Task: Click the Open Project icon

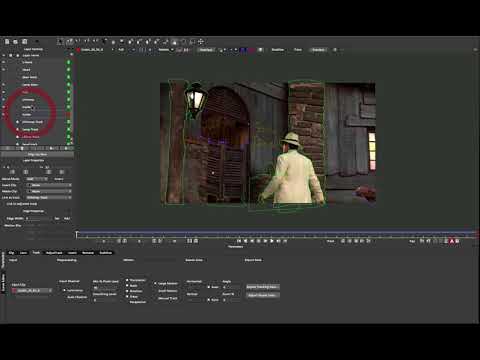Action: click(15, 42)
